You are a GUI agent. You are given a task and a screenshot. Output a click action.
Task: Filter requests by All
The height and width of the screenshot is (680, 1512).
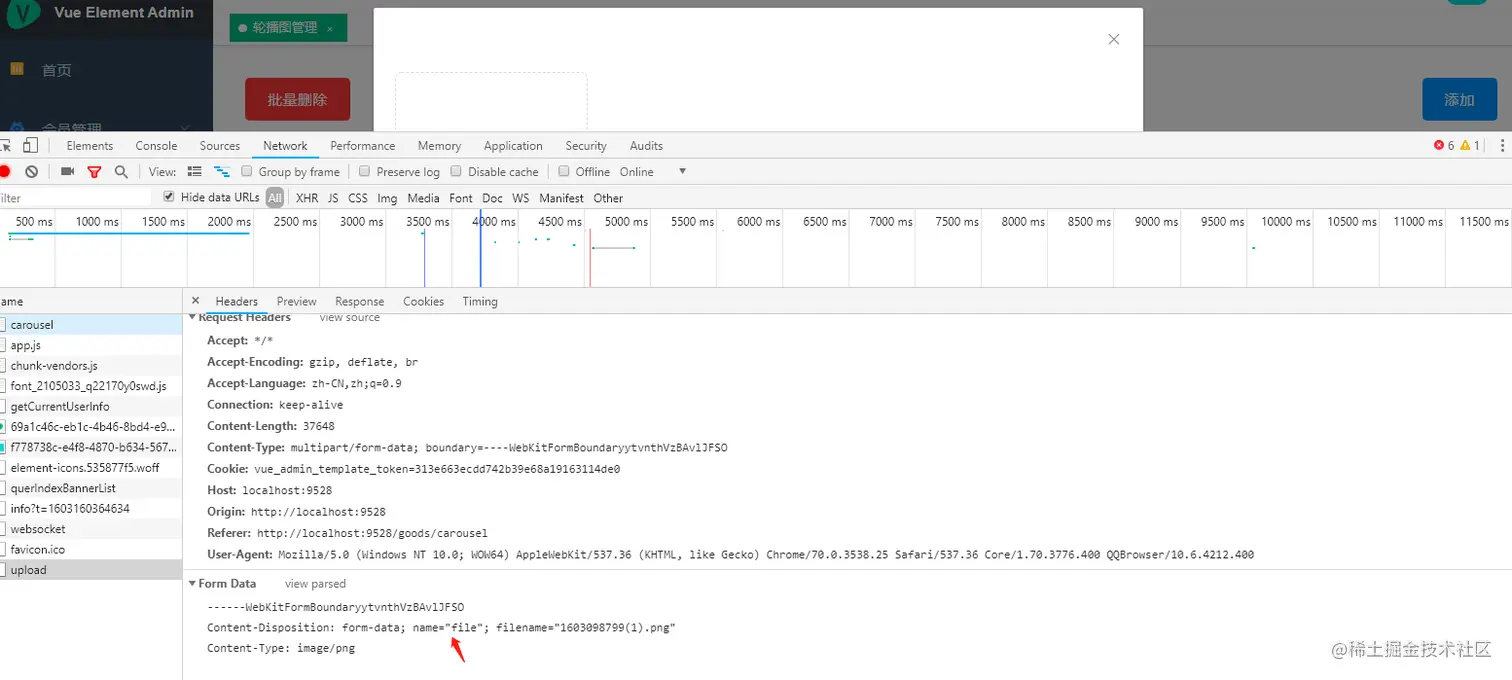tap(275, 198)
